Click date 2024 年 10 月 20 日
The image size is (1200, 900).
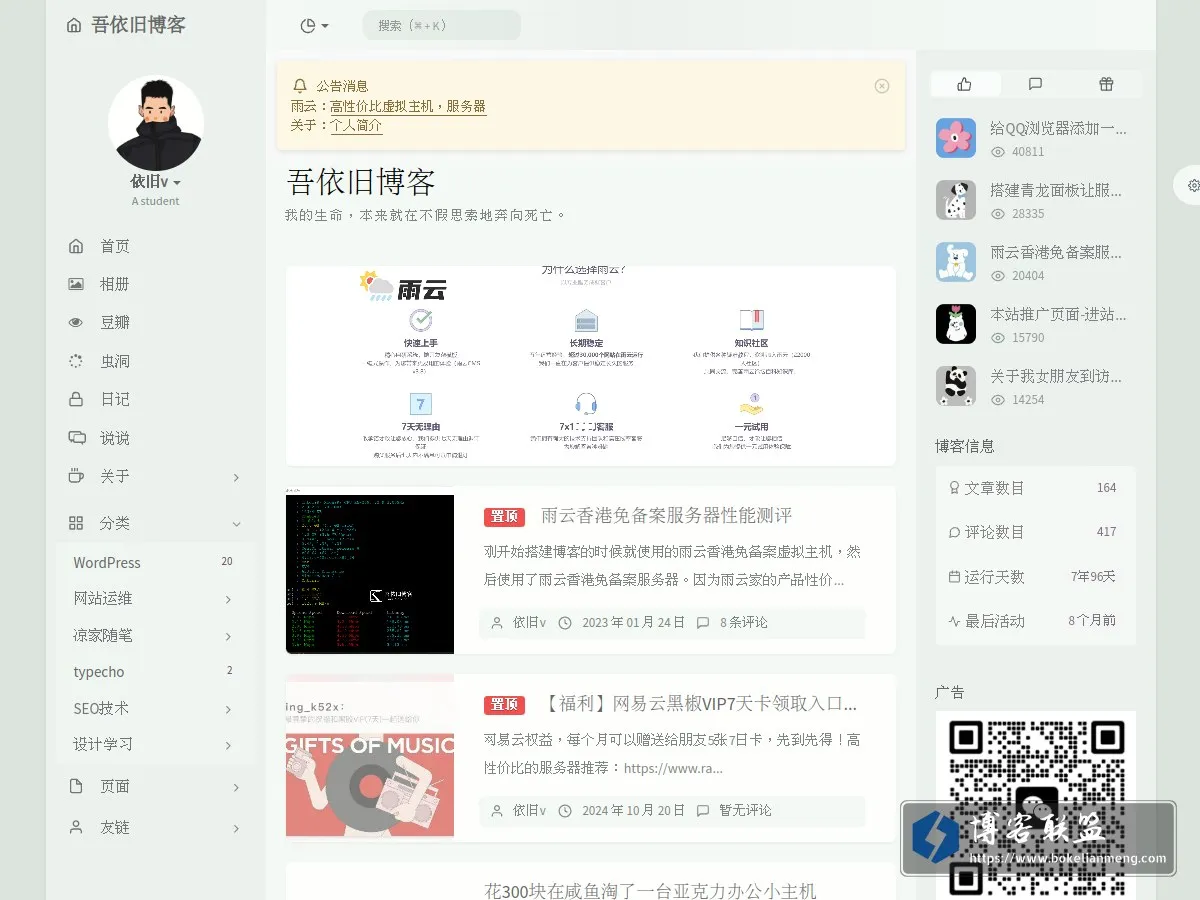(x=634, y=810)
